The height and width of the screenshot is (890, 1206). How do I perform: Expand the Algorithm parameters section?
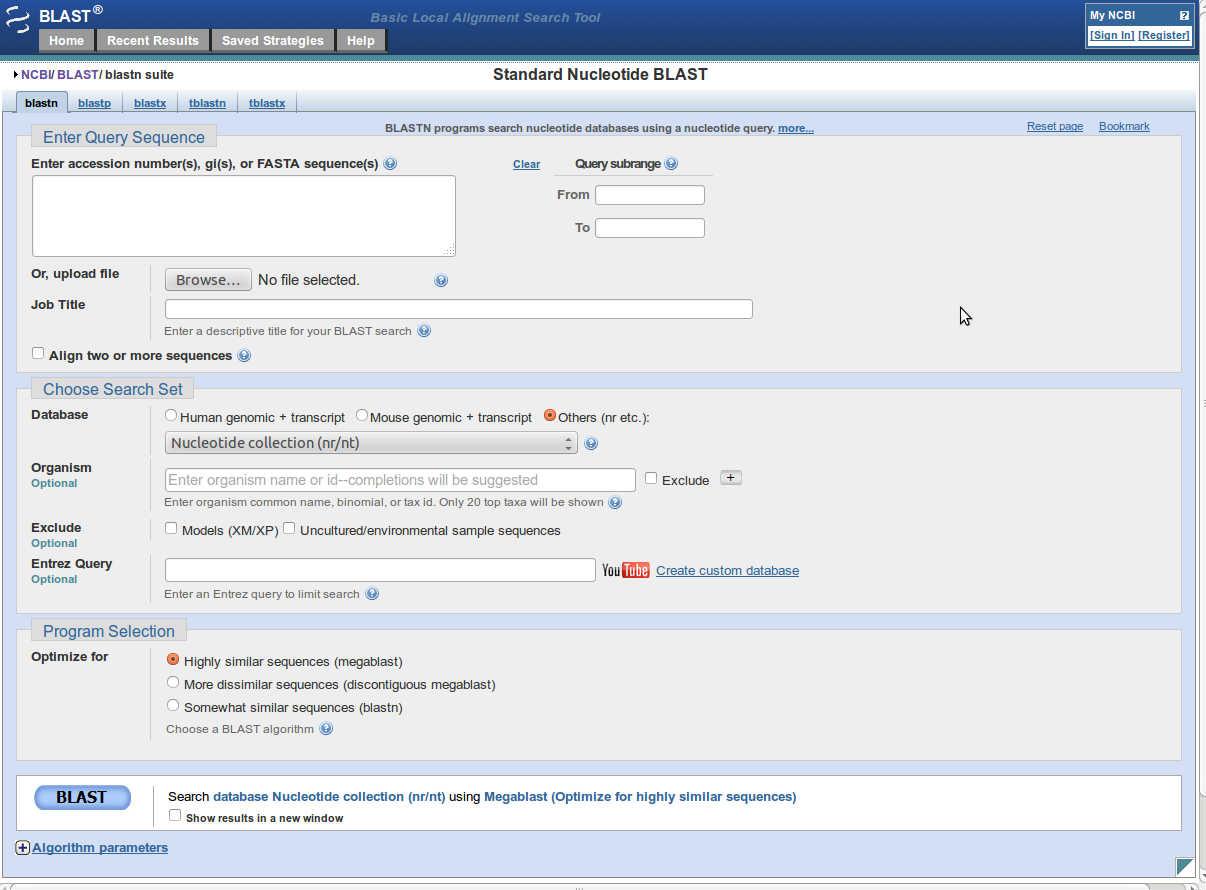tap(100, 848)
